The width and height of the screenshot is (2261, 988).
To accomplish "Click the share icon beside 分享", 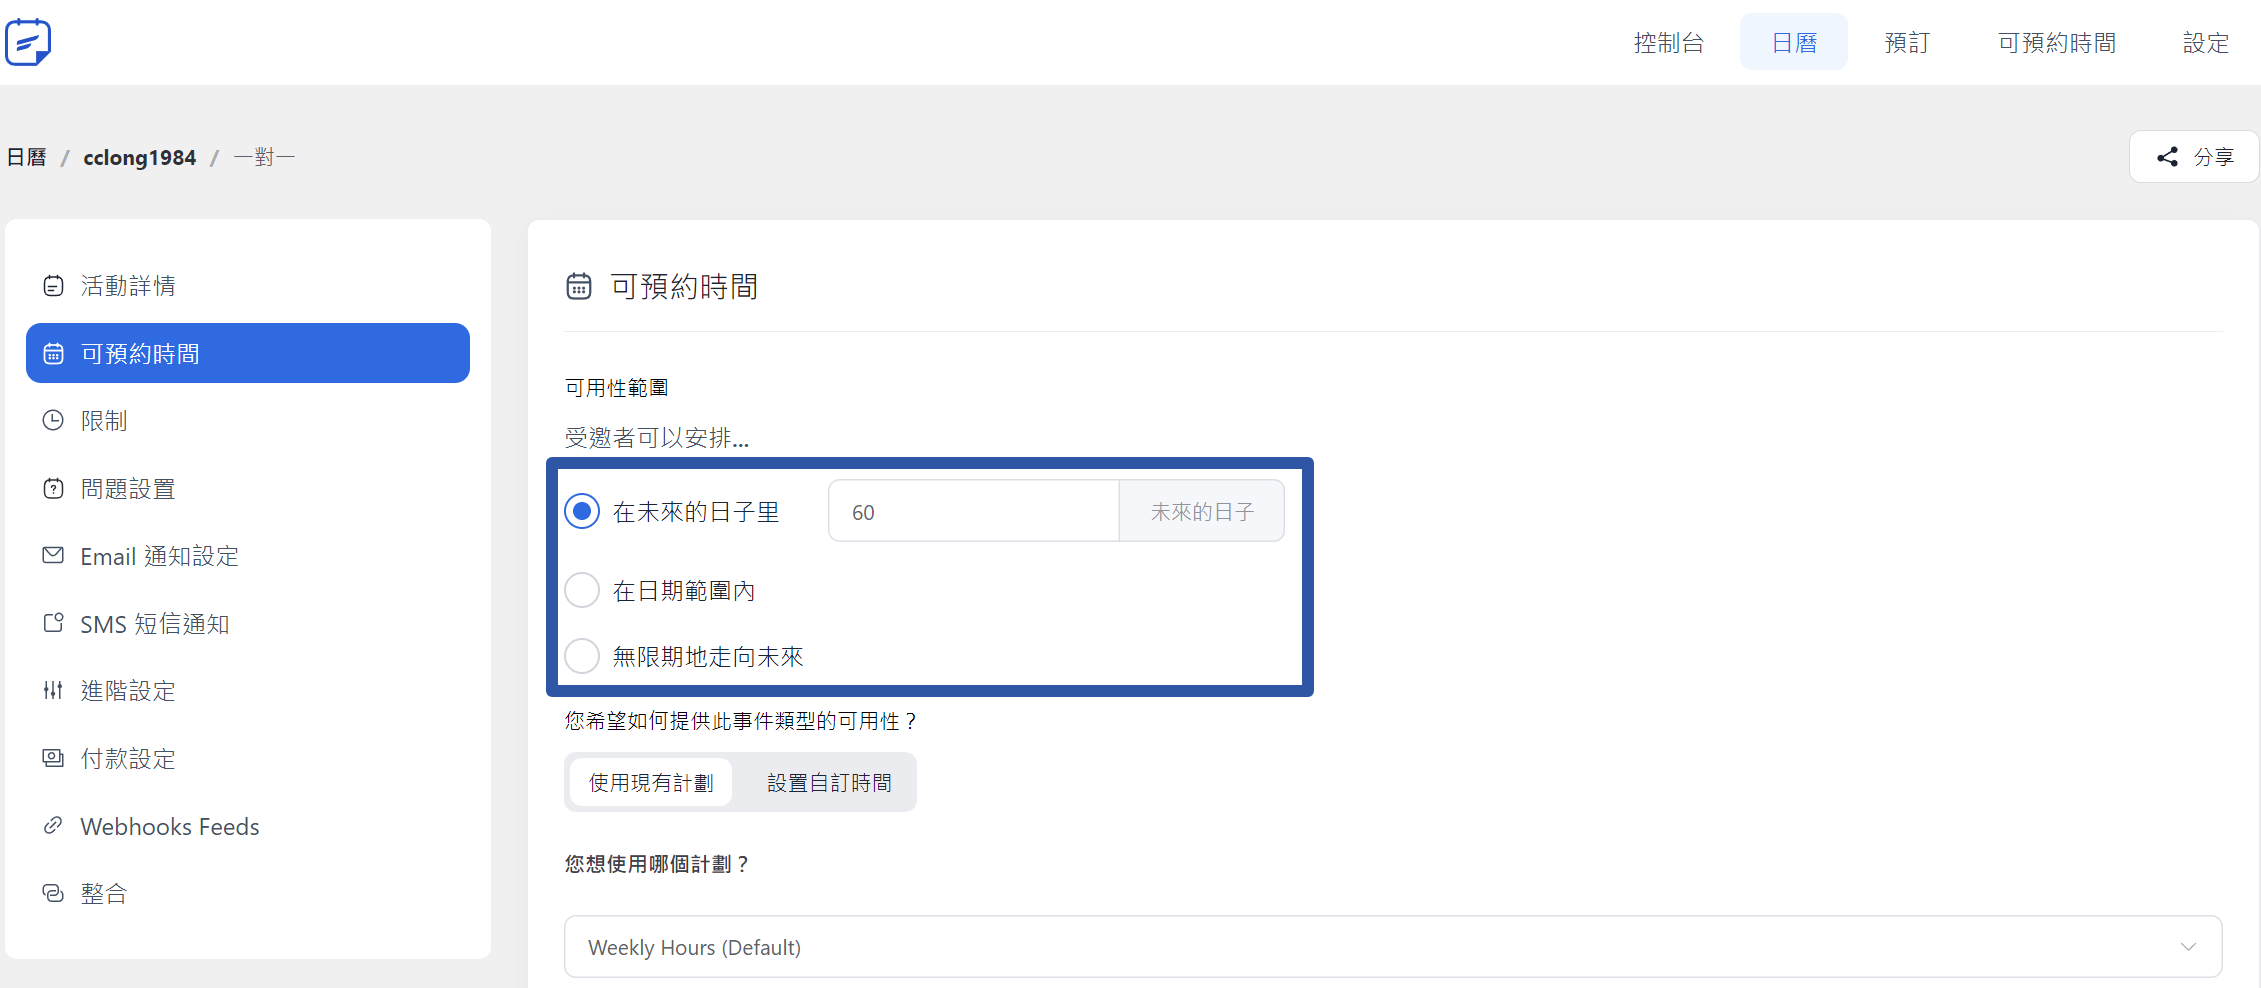I will (2167, 157).
